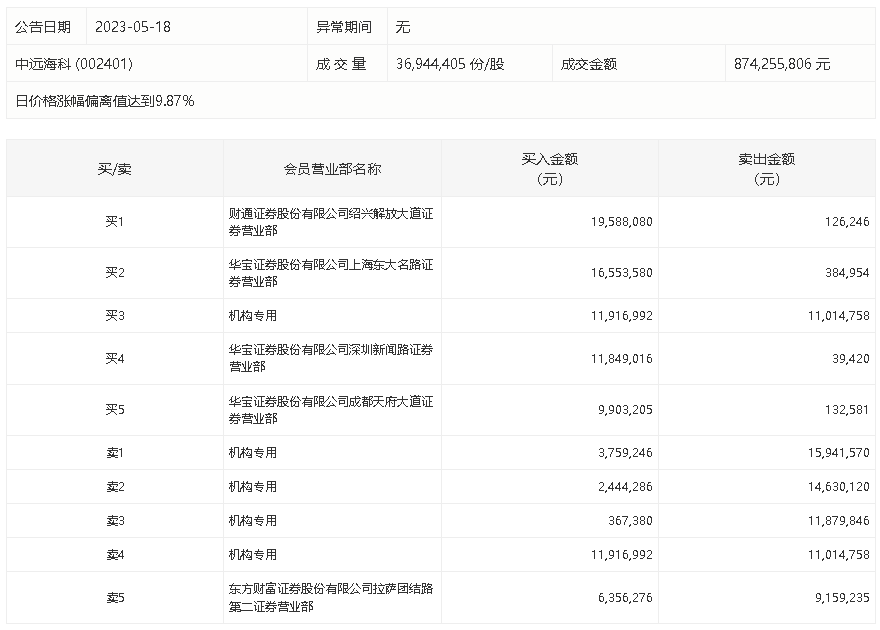880x630 pixels.
Task: Click the 买入金额 column header
Action: 549,169
